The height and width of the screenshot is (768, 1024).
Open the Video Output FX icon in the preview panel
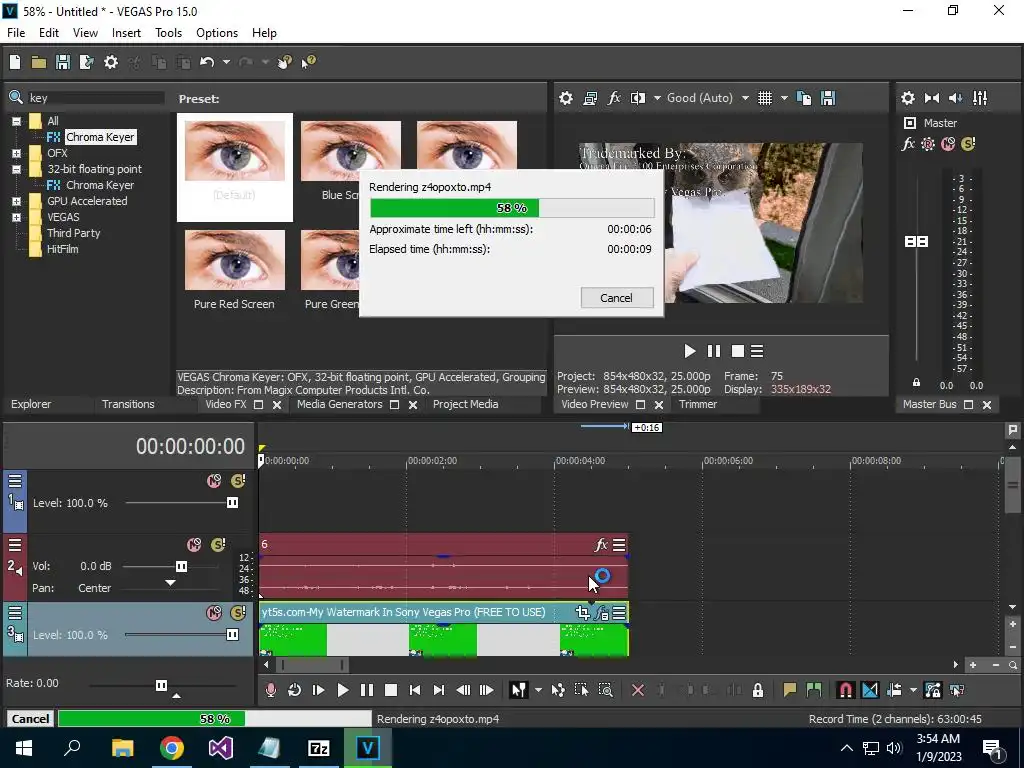[614, 98]
